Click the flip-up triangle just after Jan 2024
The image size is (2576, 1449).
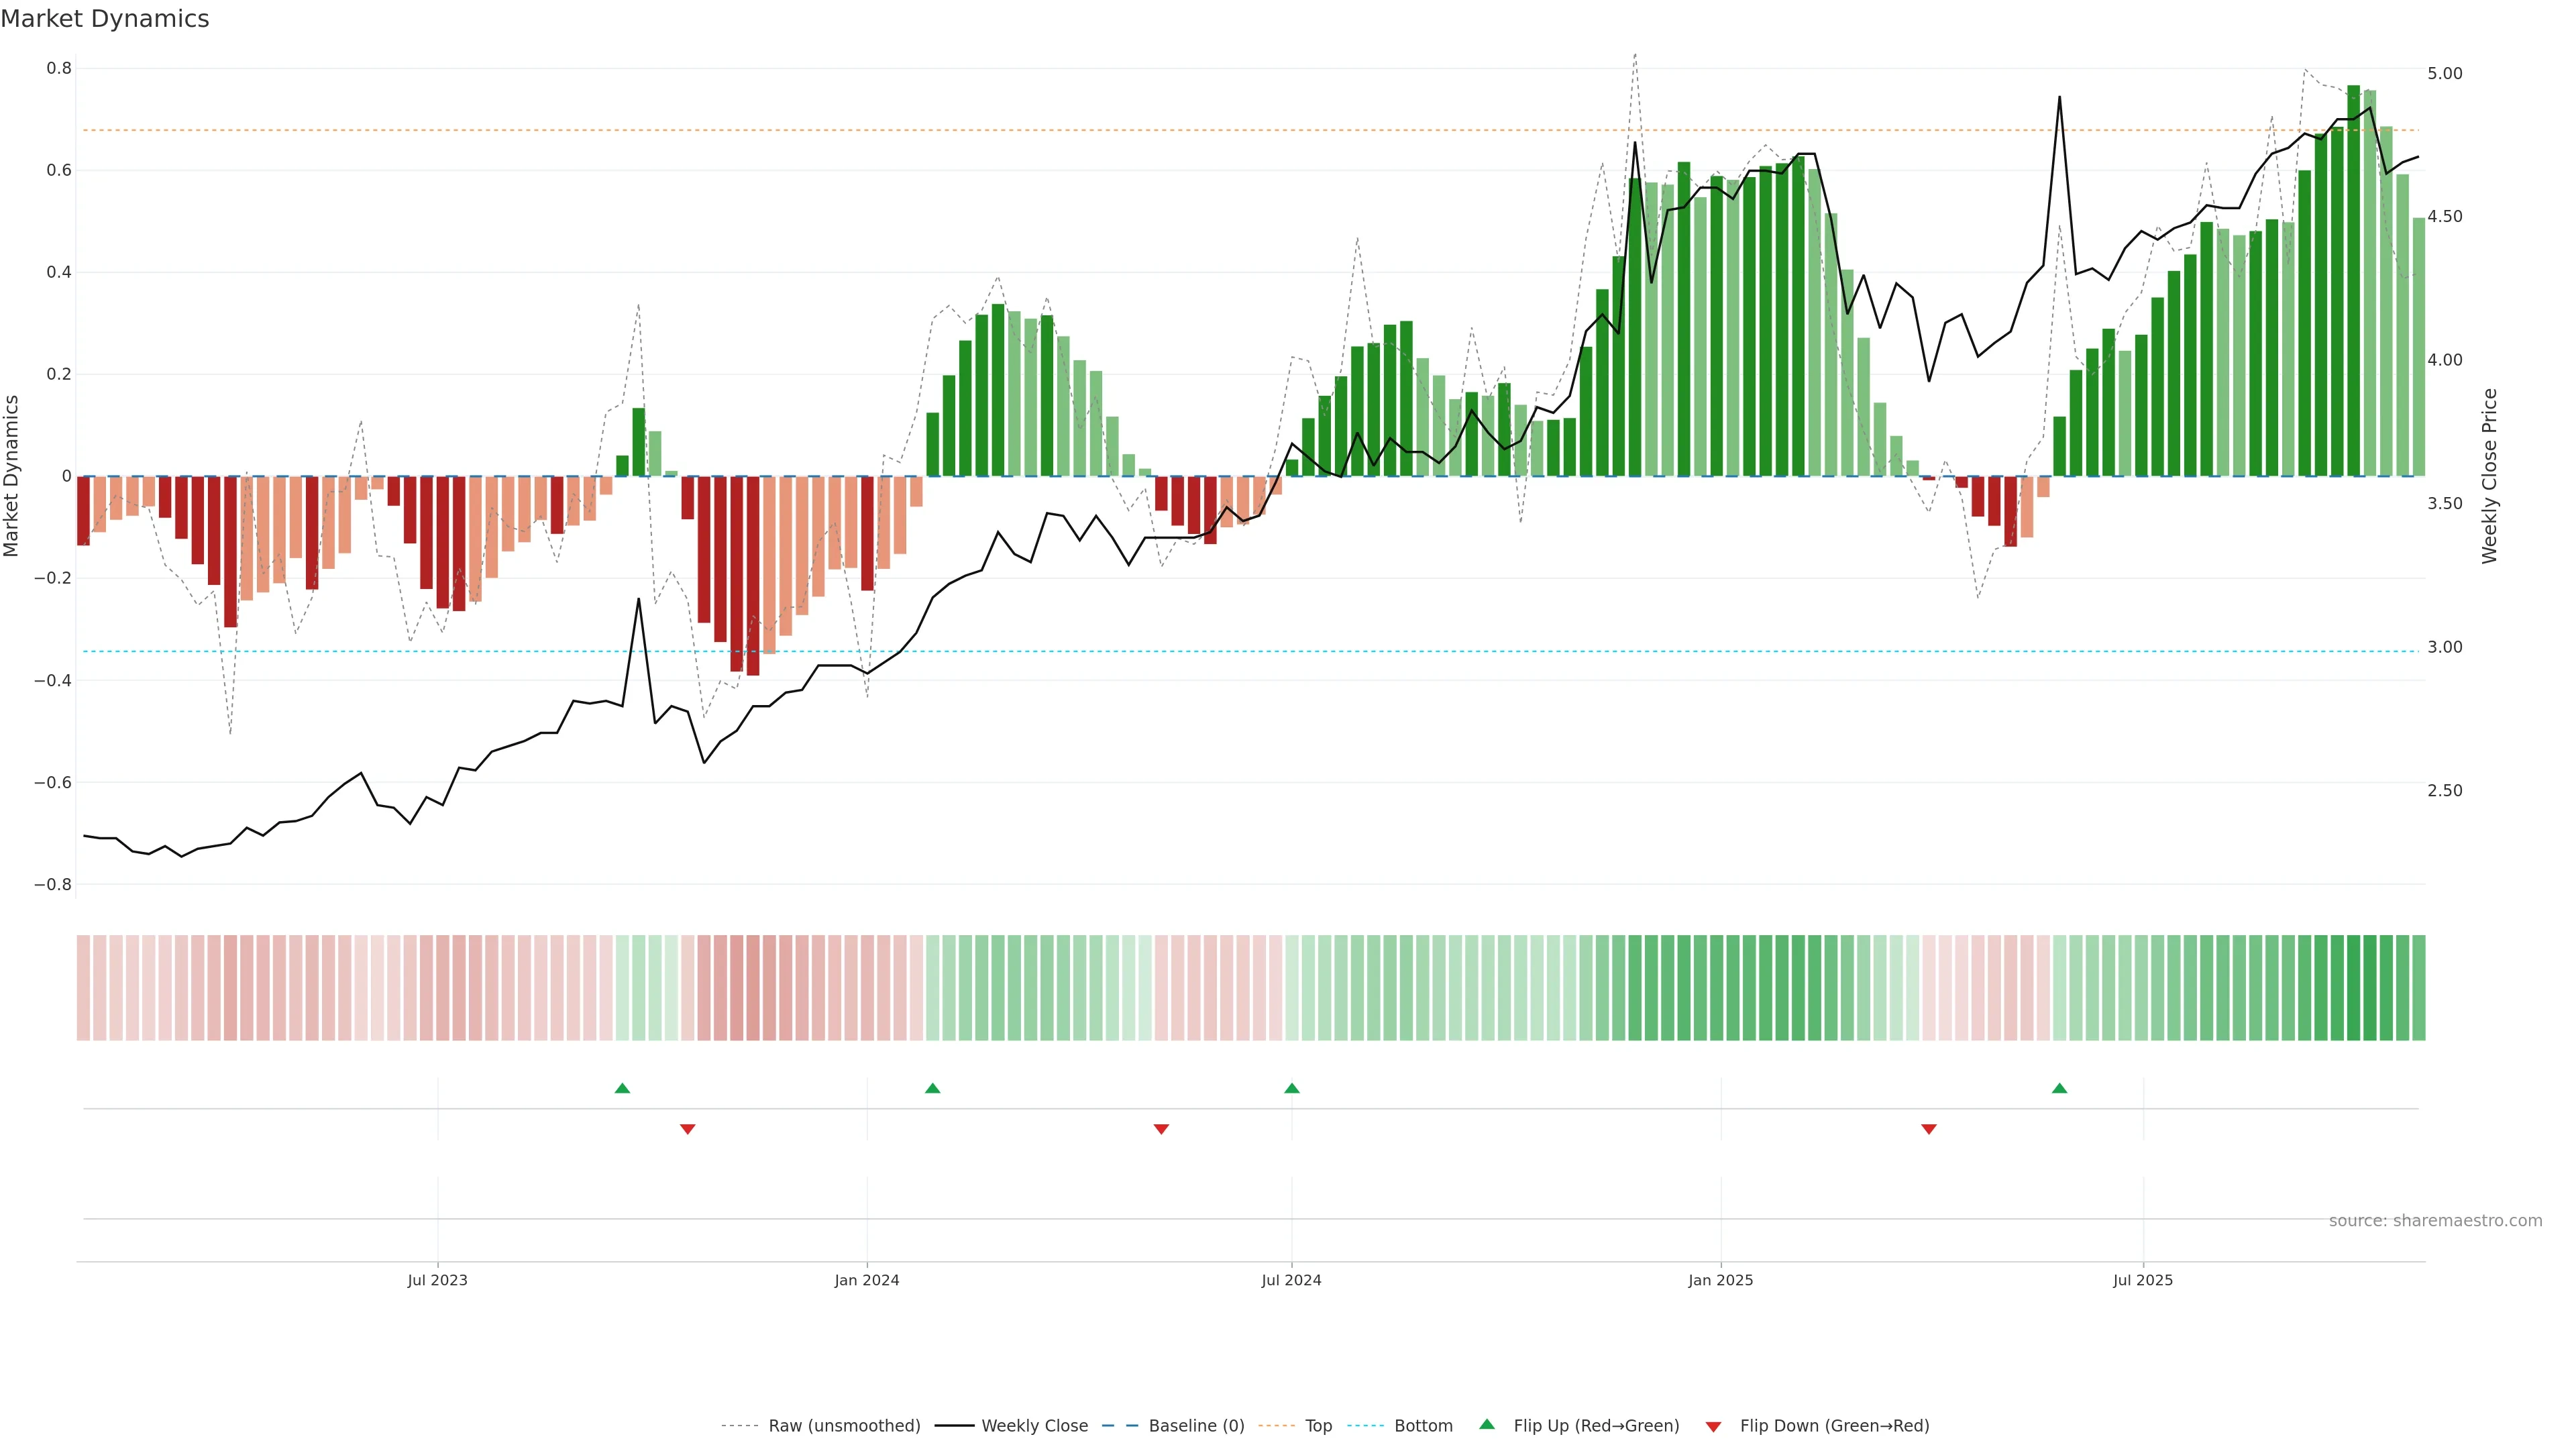(932, 1088)
